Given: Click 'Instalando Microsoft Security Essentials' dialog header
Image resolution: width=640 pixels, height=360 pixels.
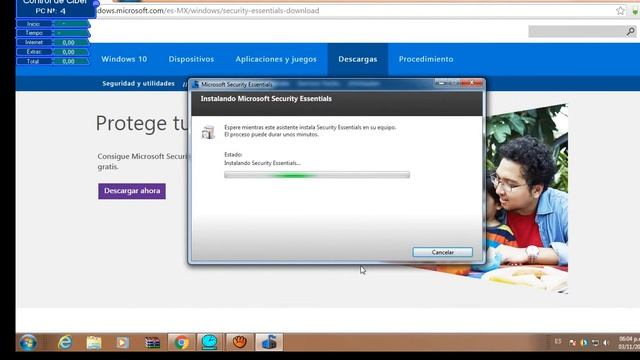Looking at the screenshot, I should coord(266,99).
